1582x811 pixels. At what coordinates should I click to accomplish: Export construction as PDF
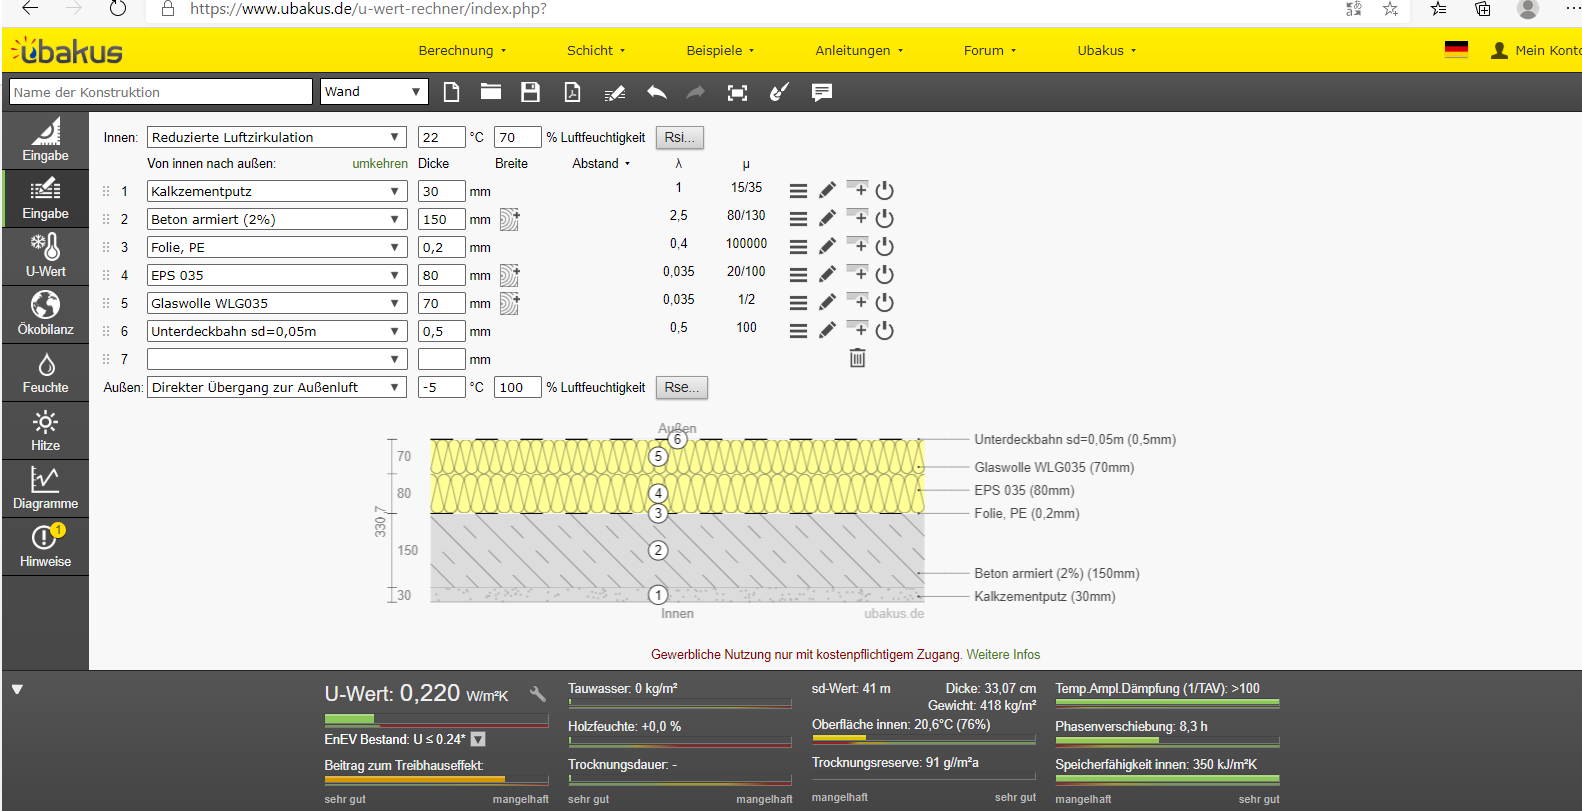click(x=572, y=92)
